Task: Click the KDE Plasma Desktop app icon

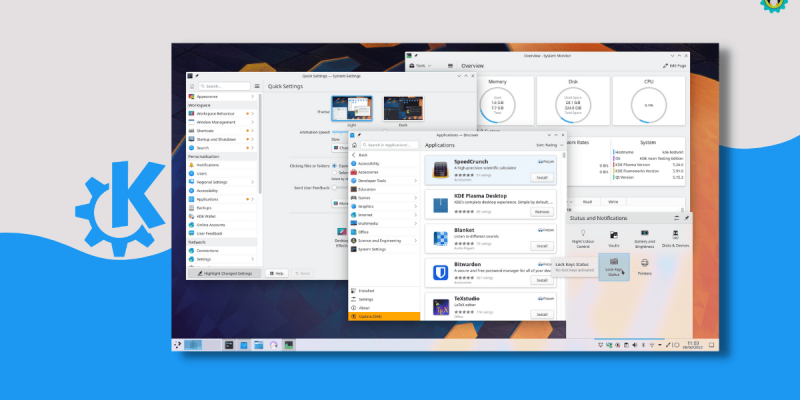Action: coord(440,204)
